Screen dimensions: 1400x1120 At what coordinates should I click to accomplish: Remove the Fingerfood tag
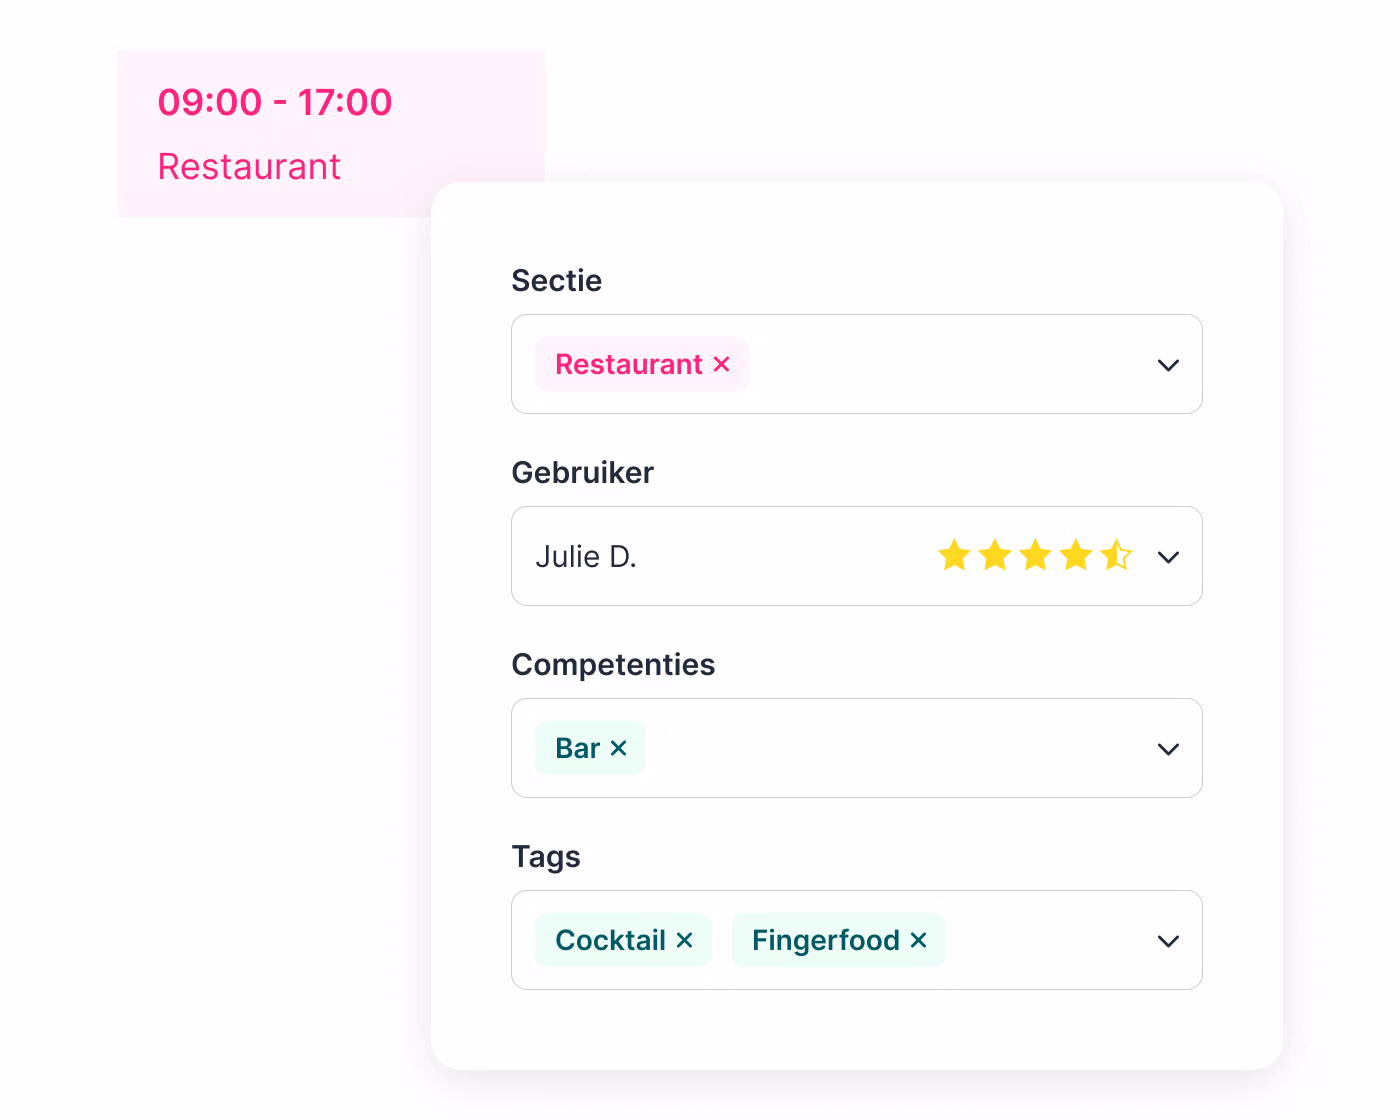pos(918,940)
